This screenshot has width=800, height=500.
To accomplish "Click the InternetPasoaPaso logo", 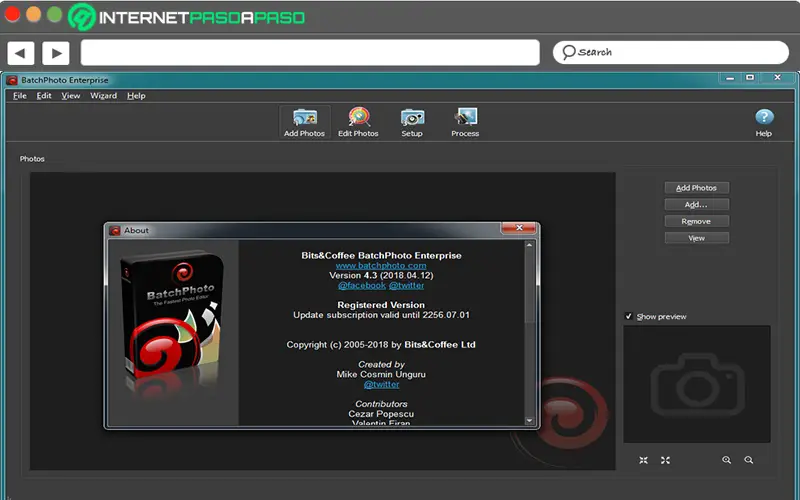I will pos(187,17).
